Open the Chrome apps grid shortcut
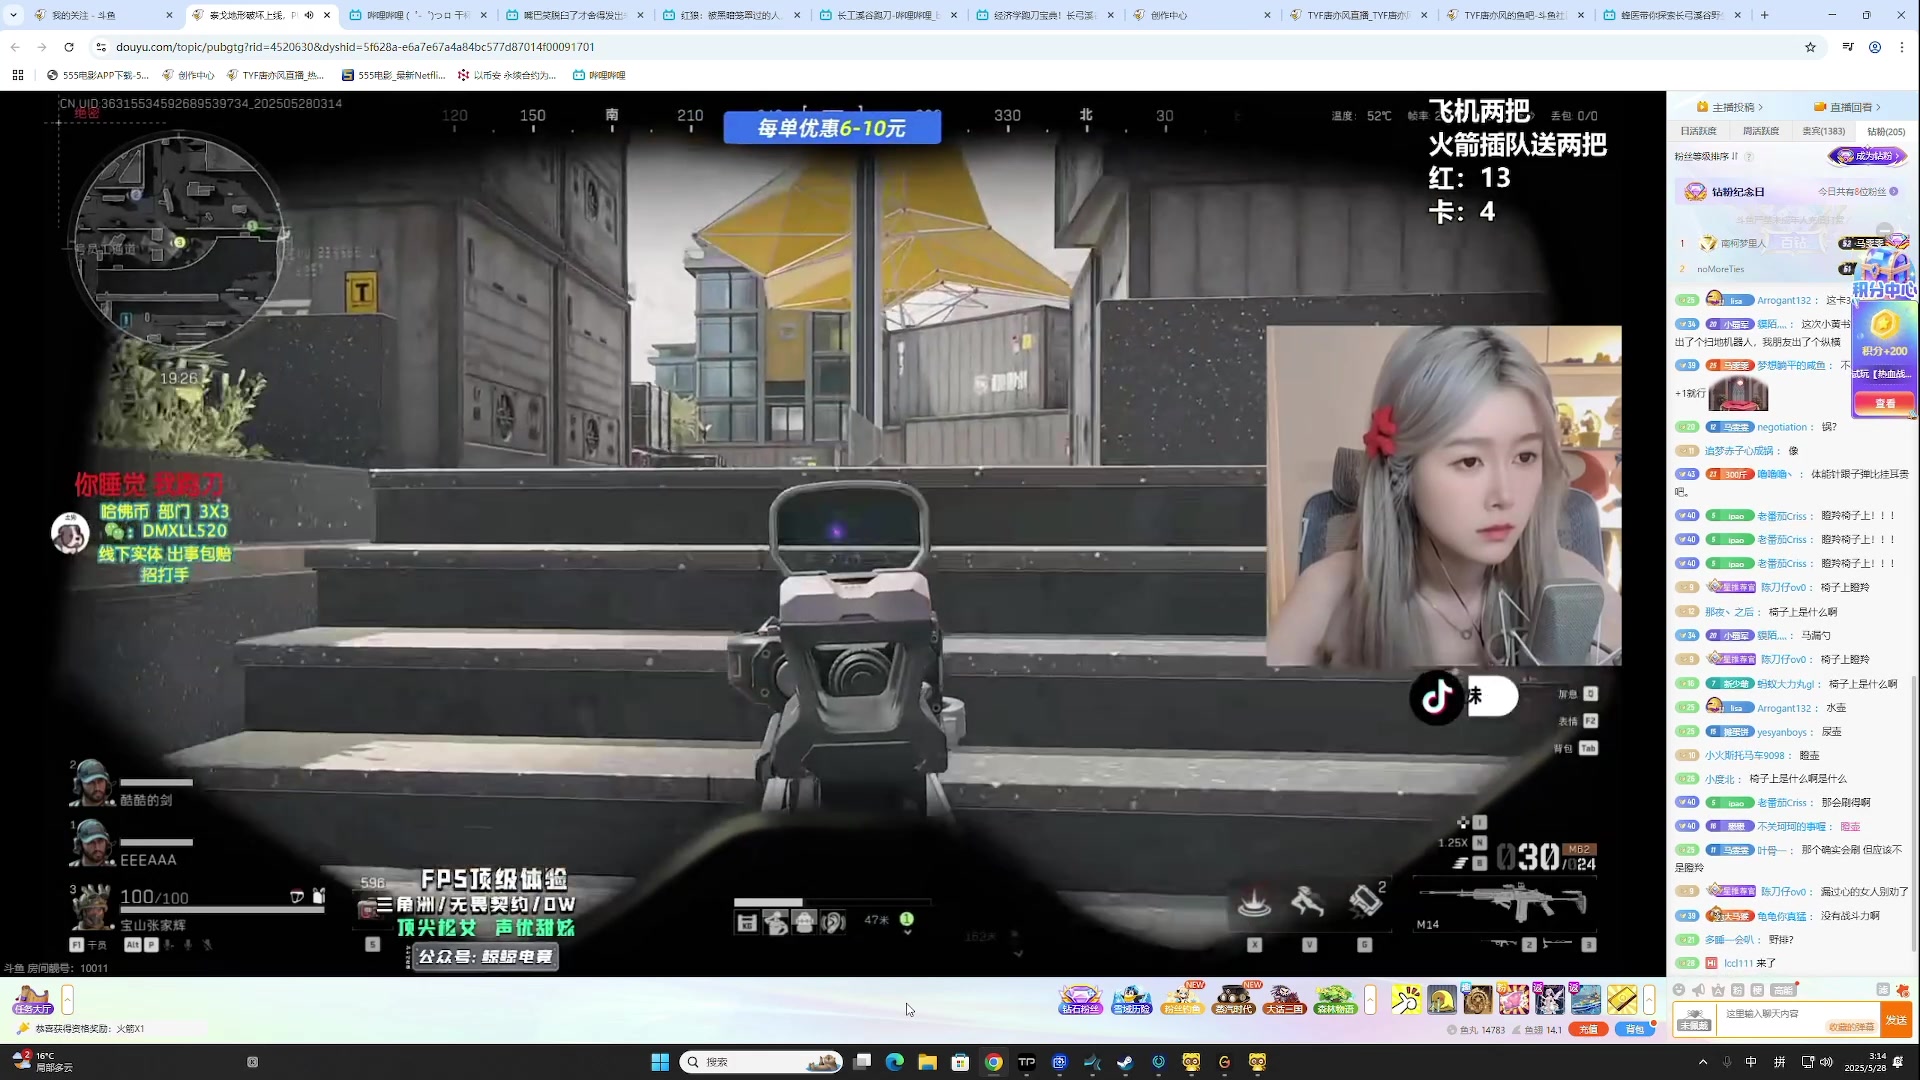 18,75
